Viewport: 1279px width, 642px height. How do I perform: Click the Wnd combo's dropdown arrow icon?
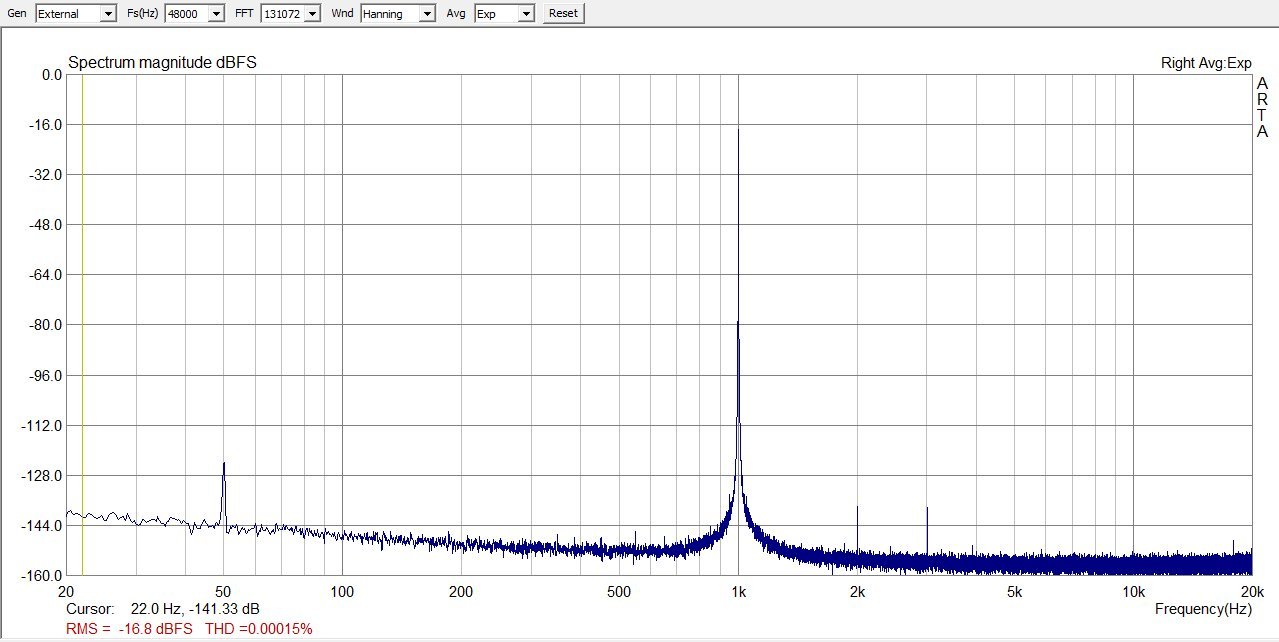(x=427, y=13)
